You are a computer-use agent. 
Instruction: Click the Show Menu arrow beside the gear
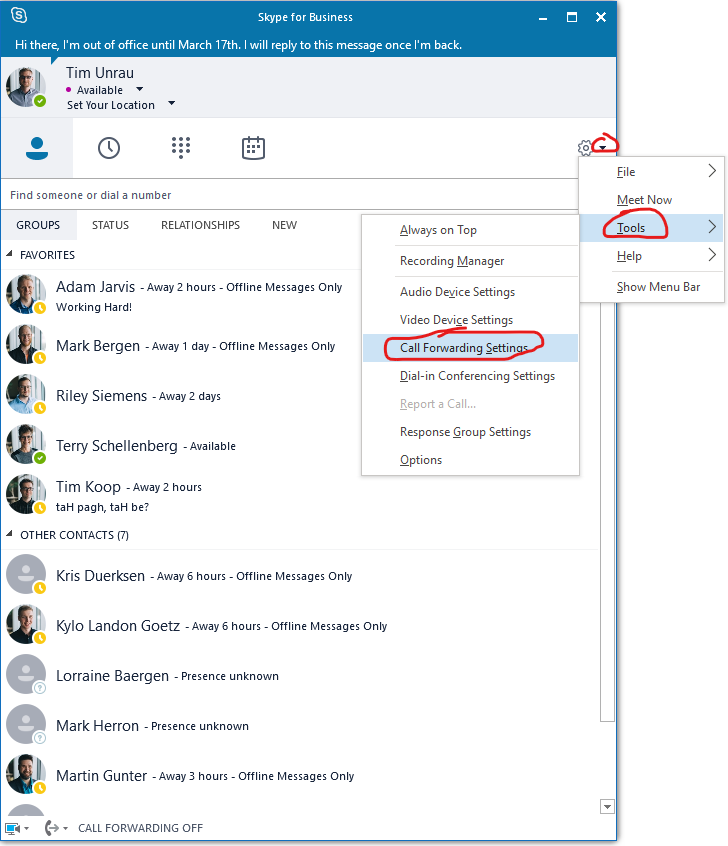(603, 148)
